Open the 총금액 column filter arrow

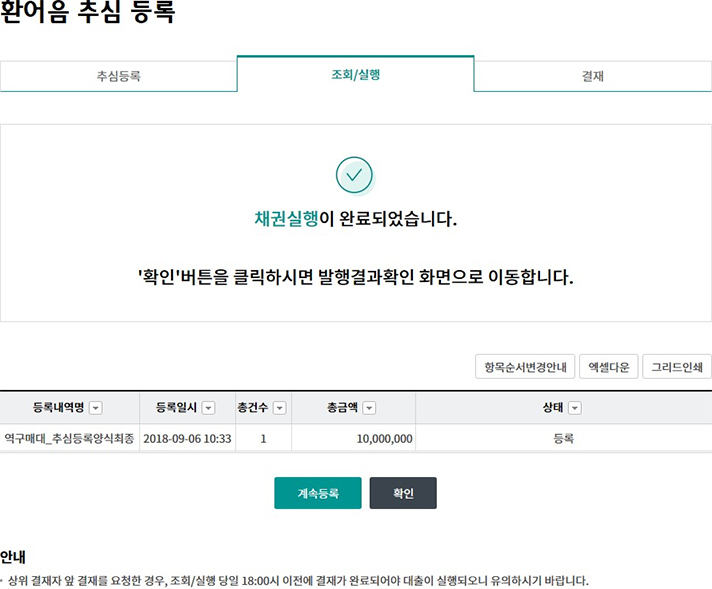(369, 408)
